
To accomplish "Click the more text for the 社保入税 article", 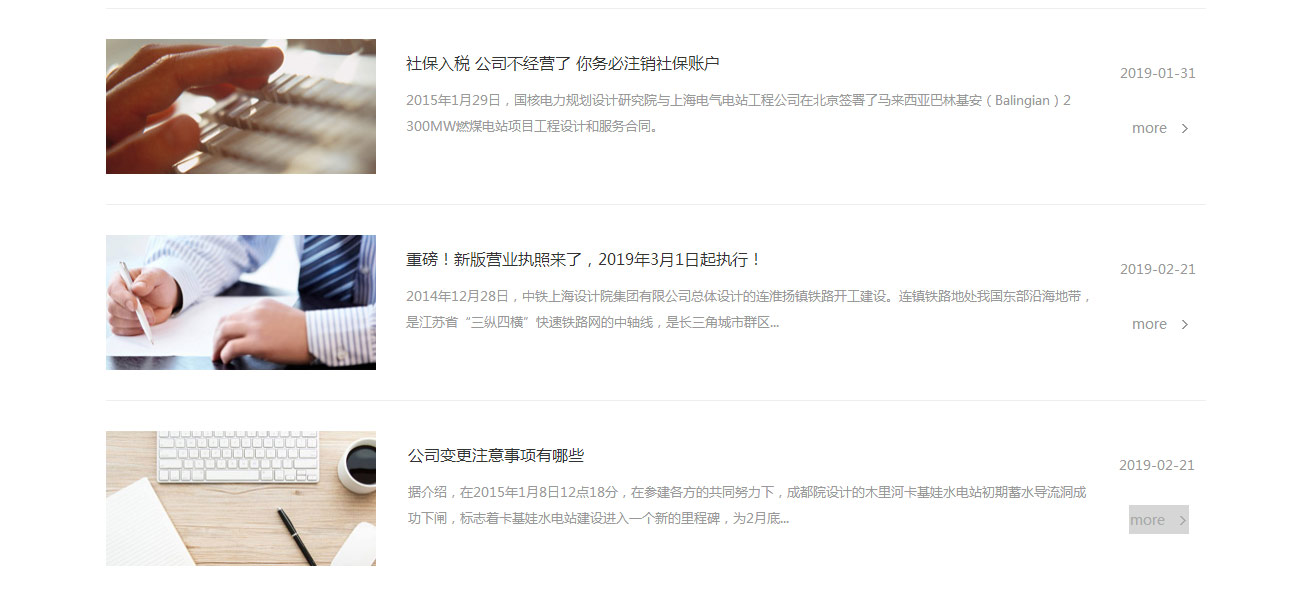I will 1149,128.
